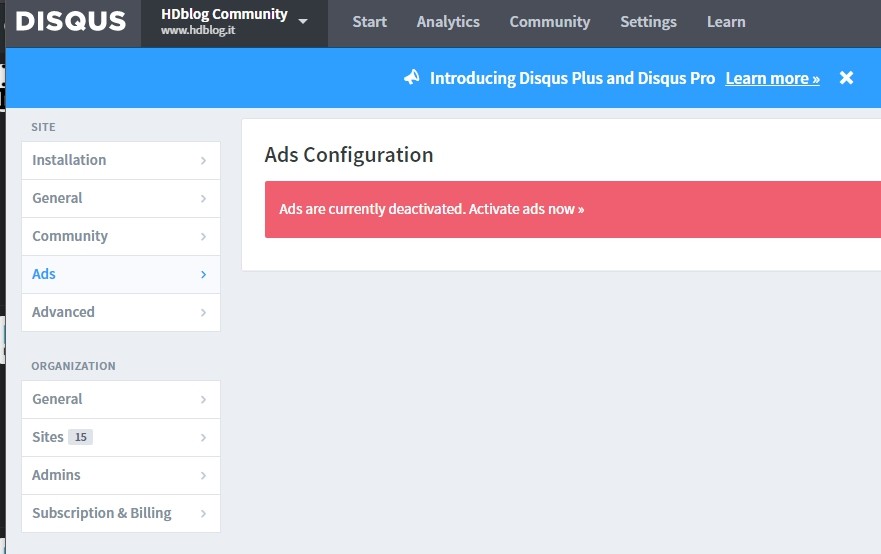The height and width of the screenshot is (554, 881).
Task: Select Ads in the sidebar
Action: 121,274
